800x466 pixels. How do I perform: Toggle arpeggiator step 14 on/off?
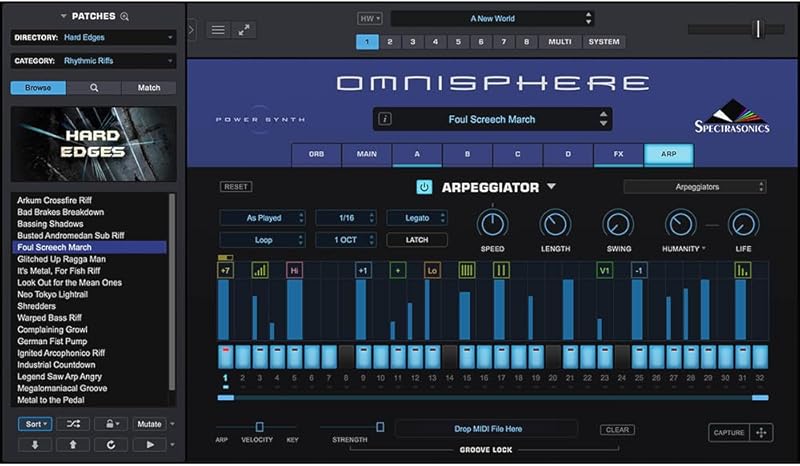[x=449, y=356]
